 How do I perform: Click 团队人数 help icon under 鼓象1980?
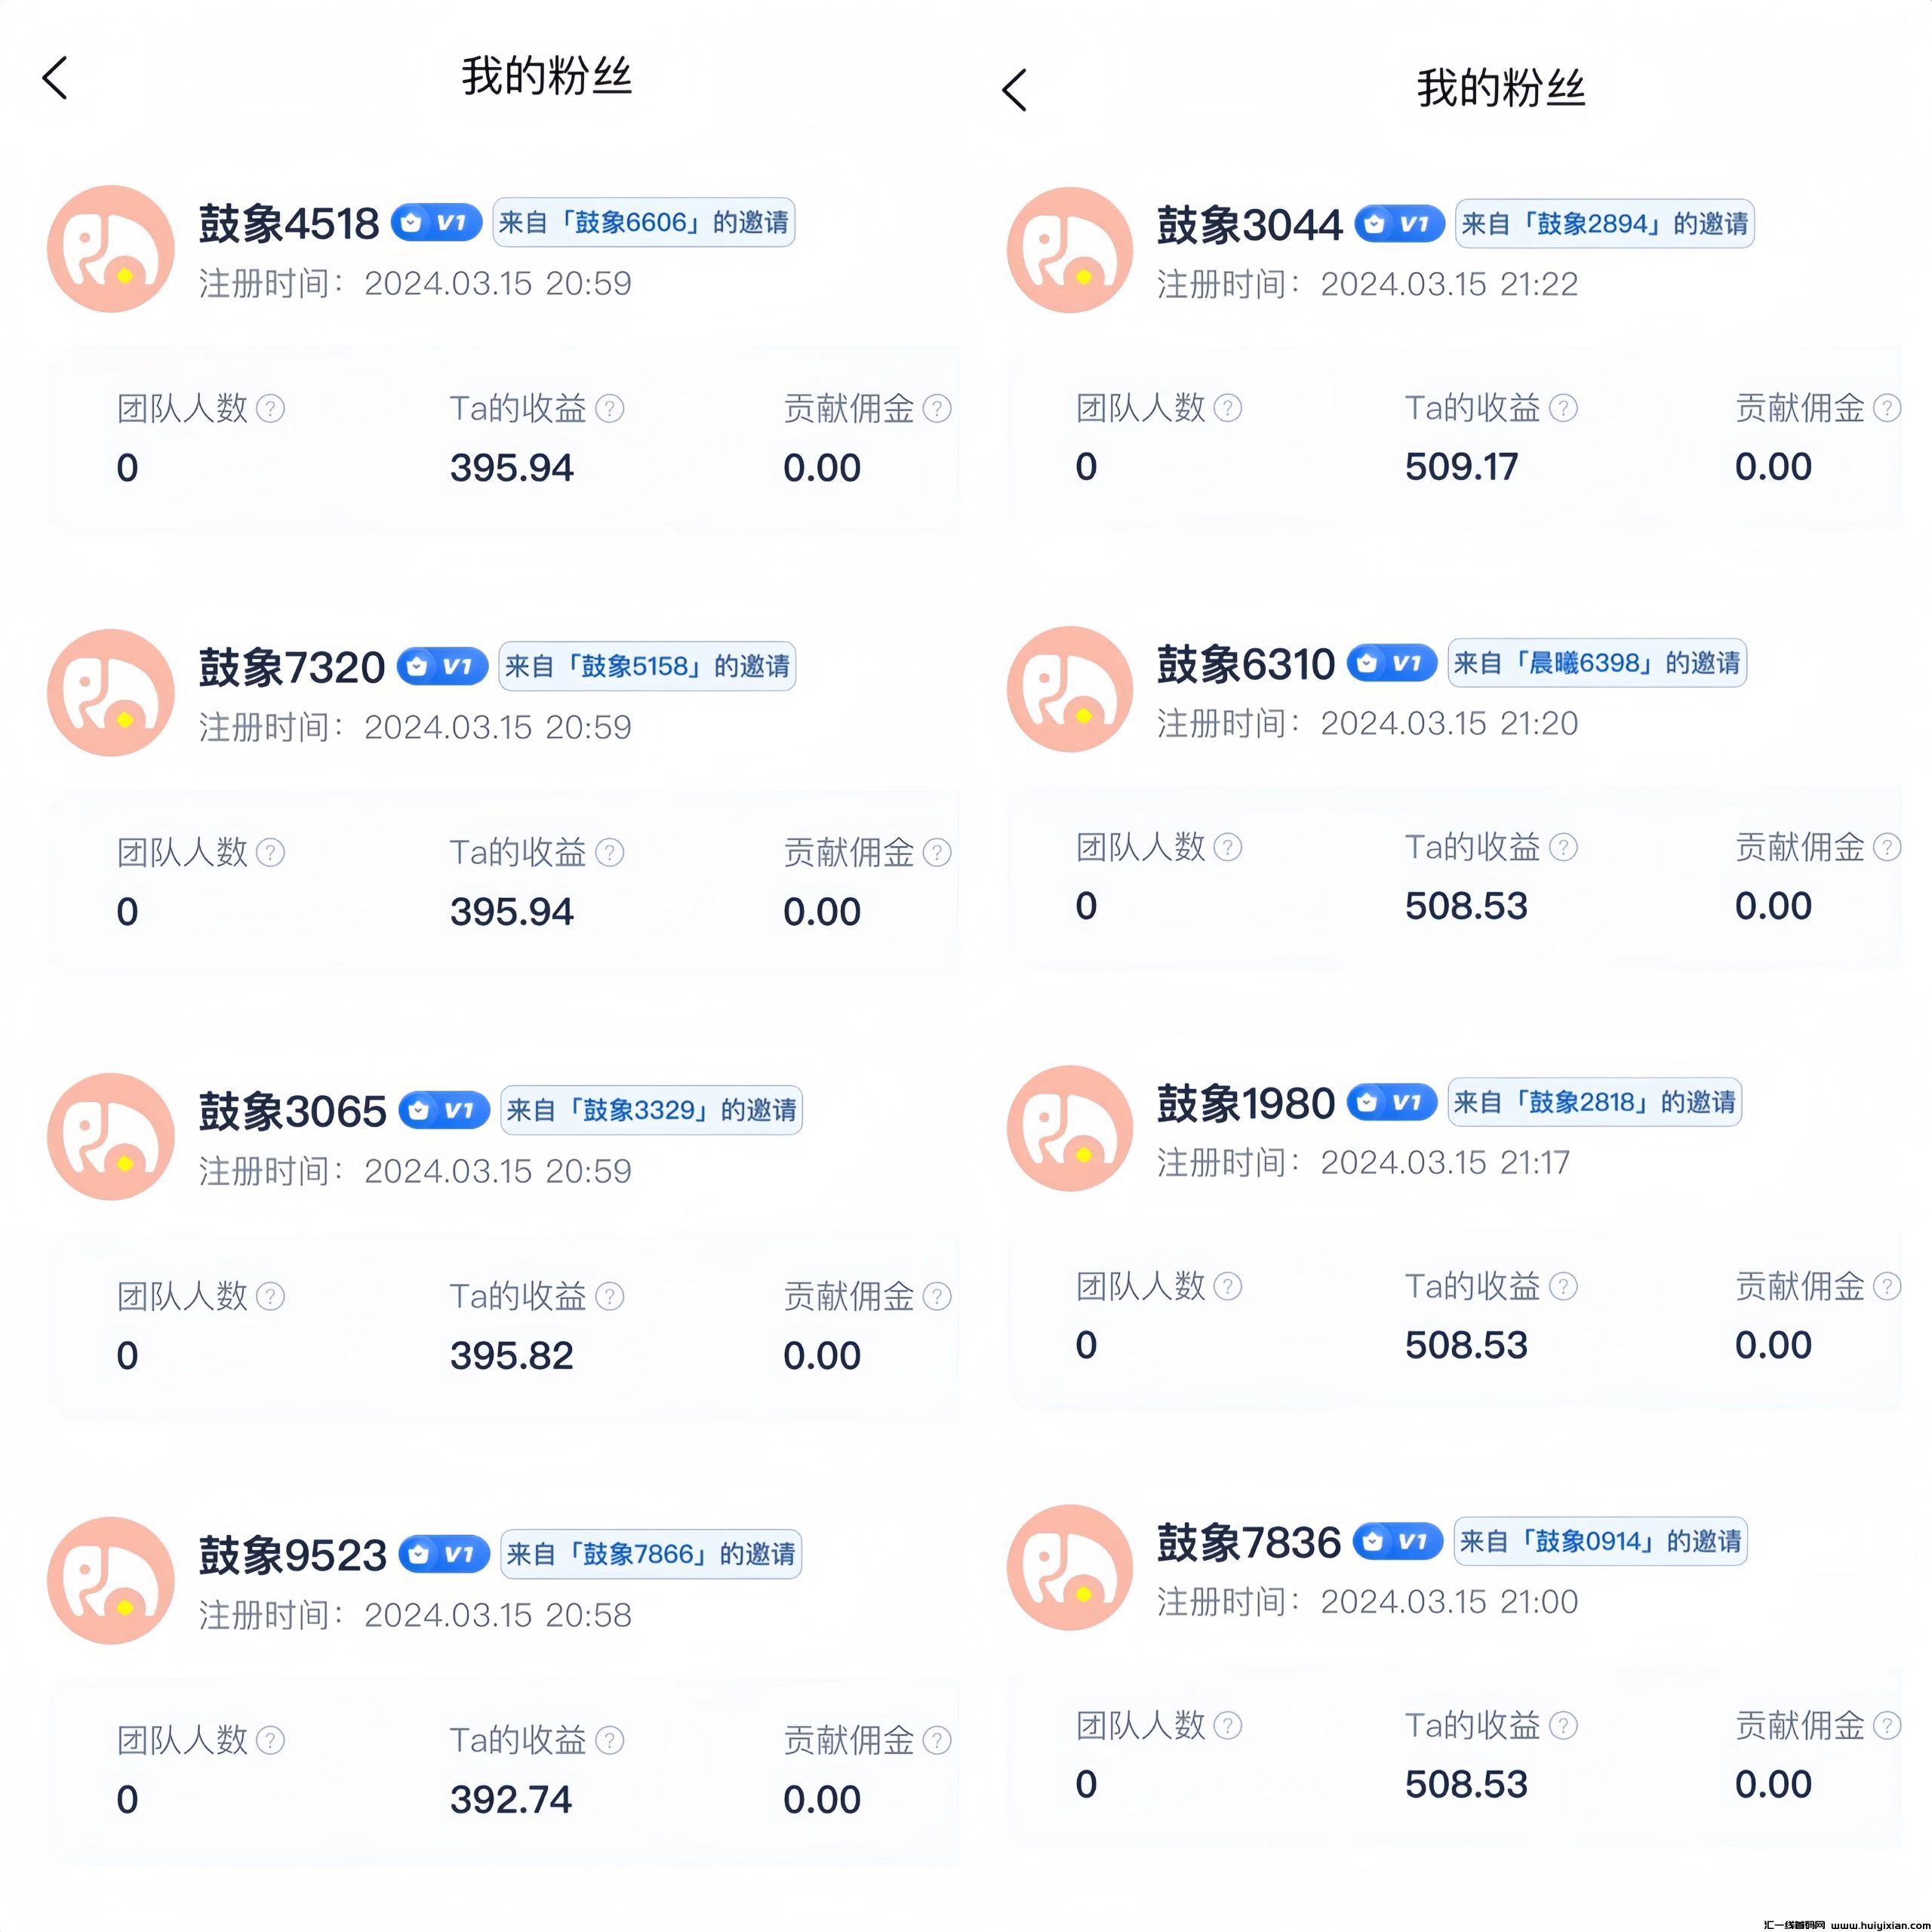(x=1227, y=1286)
